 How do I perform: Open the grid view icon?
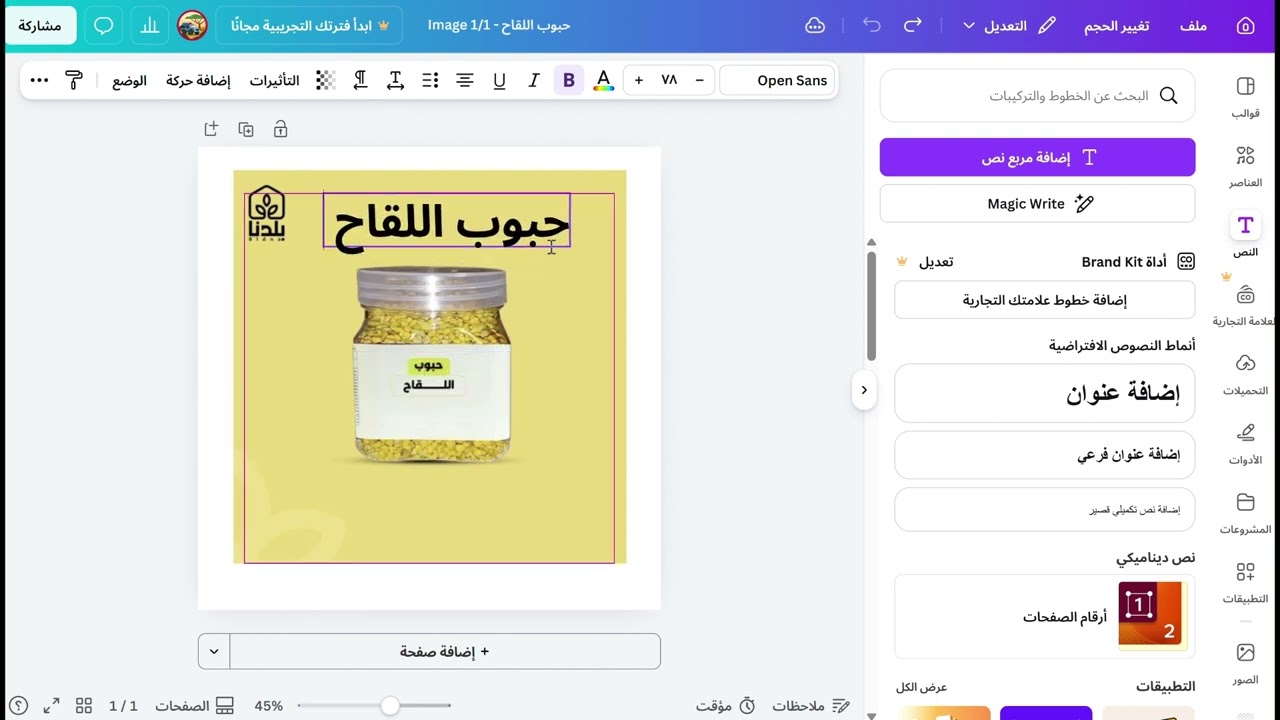click(x=84, y=706)
